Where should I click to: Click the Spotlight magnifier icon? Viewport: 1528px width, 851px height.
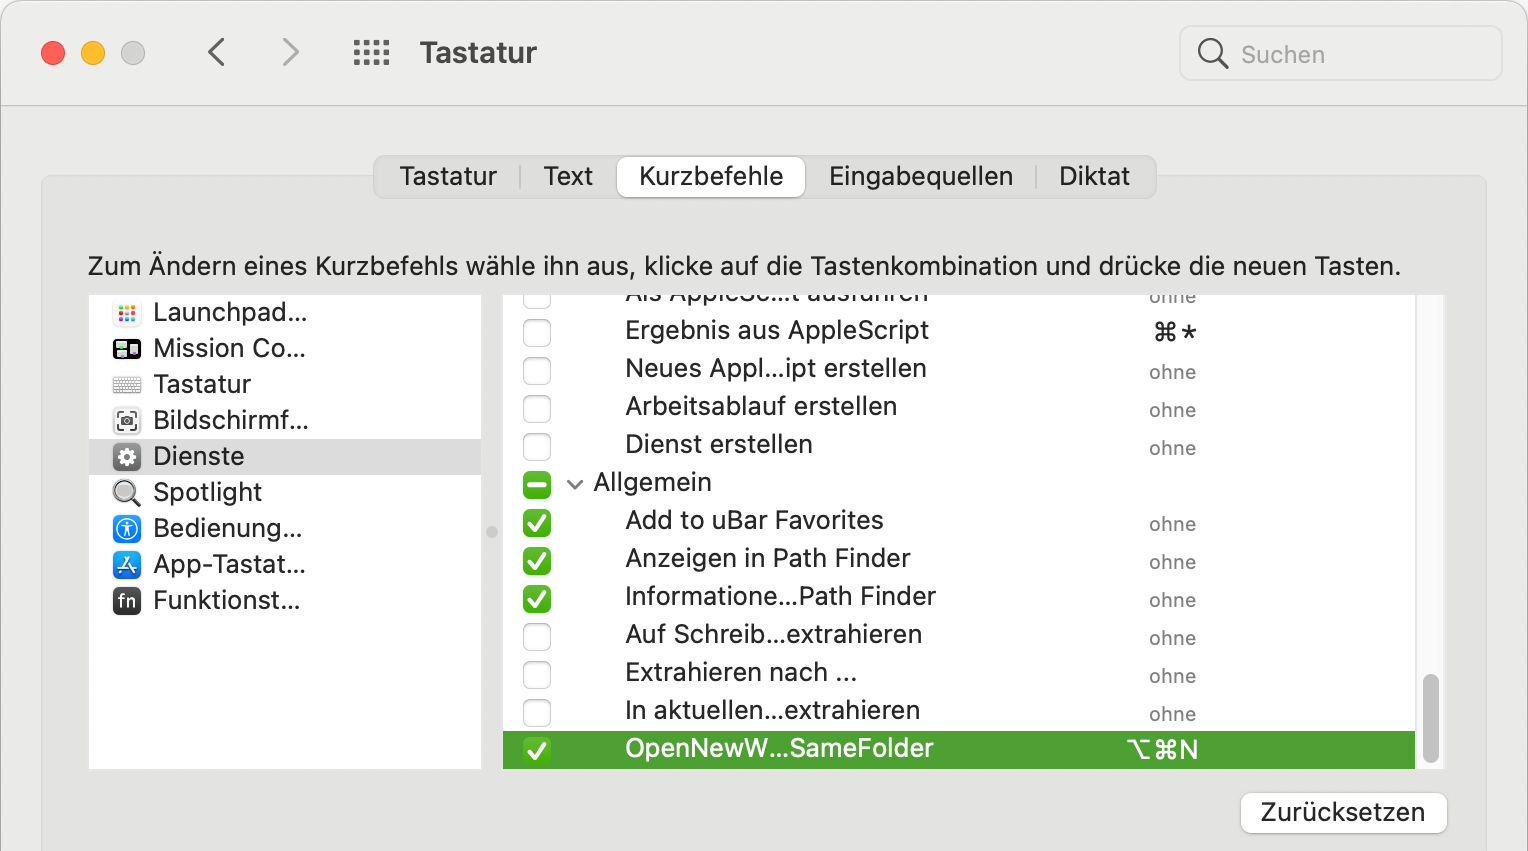pos(127,493)
